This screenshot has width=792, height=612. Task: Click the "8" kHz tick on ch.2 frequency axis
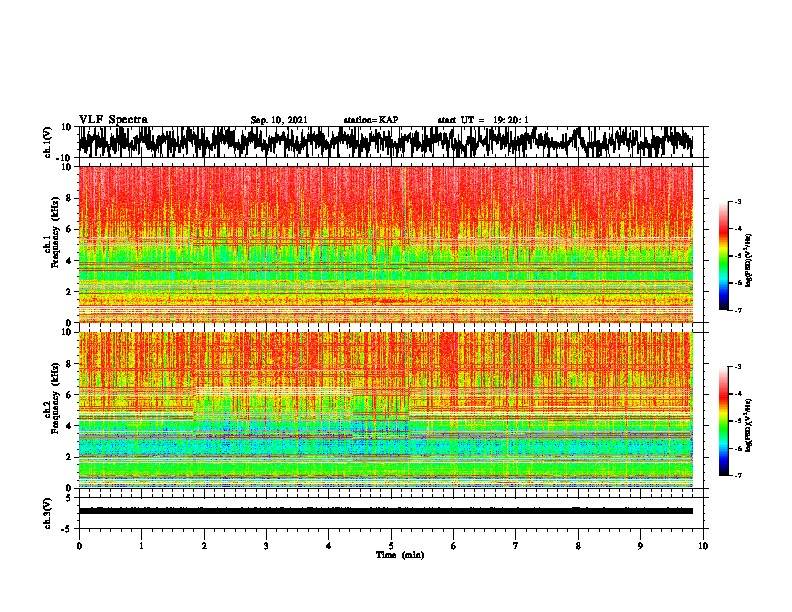point(70,364)
